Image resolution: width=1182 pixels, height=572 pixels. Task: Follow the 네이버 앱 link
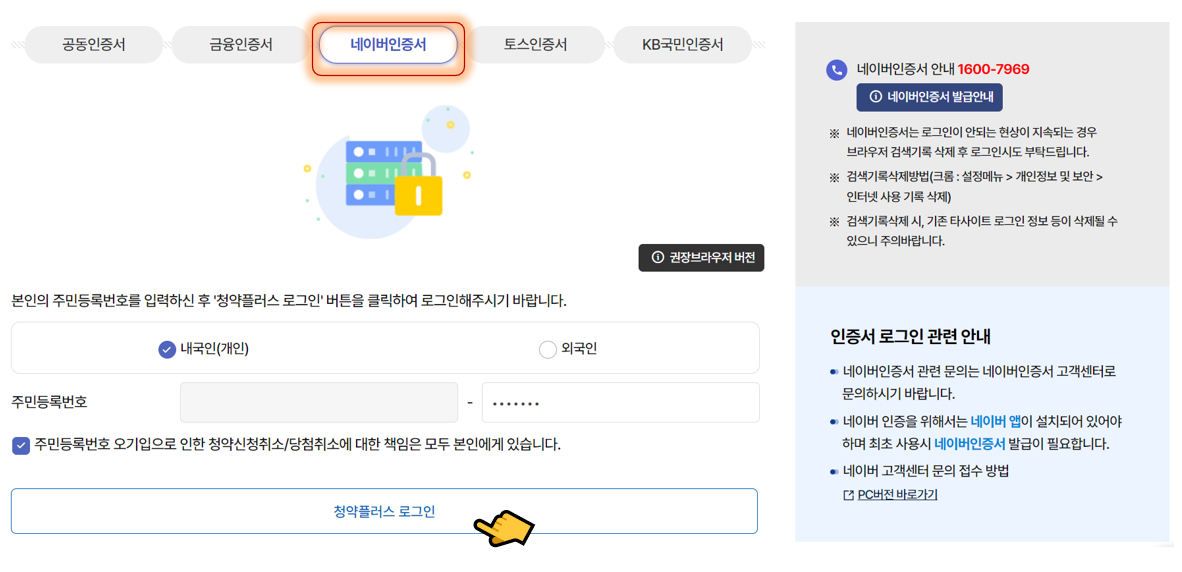996,421
